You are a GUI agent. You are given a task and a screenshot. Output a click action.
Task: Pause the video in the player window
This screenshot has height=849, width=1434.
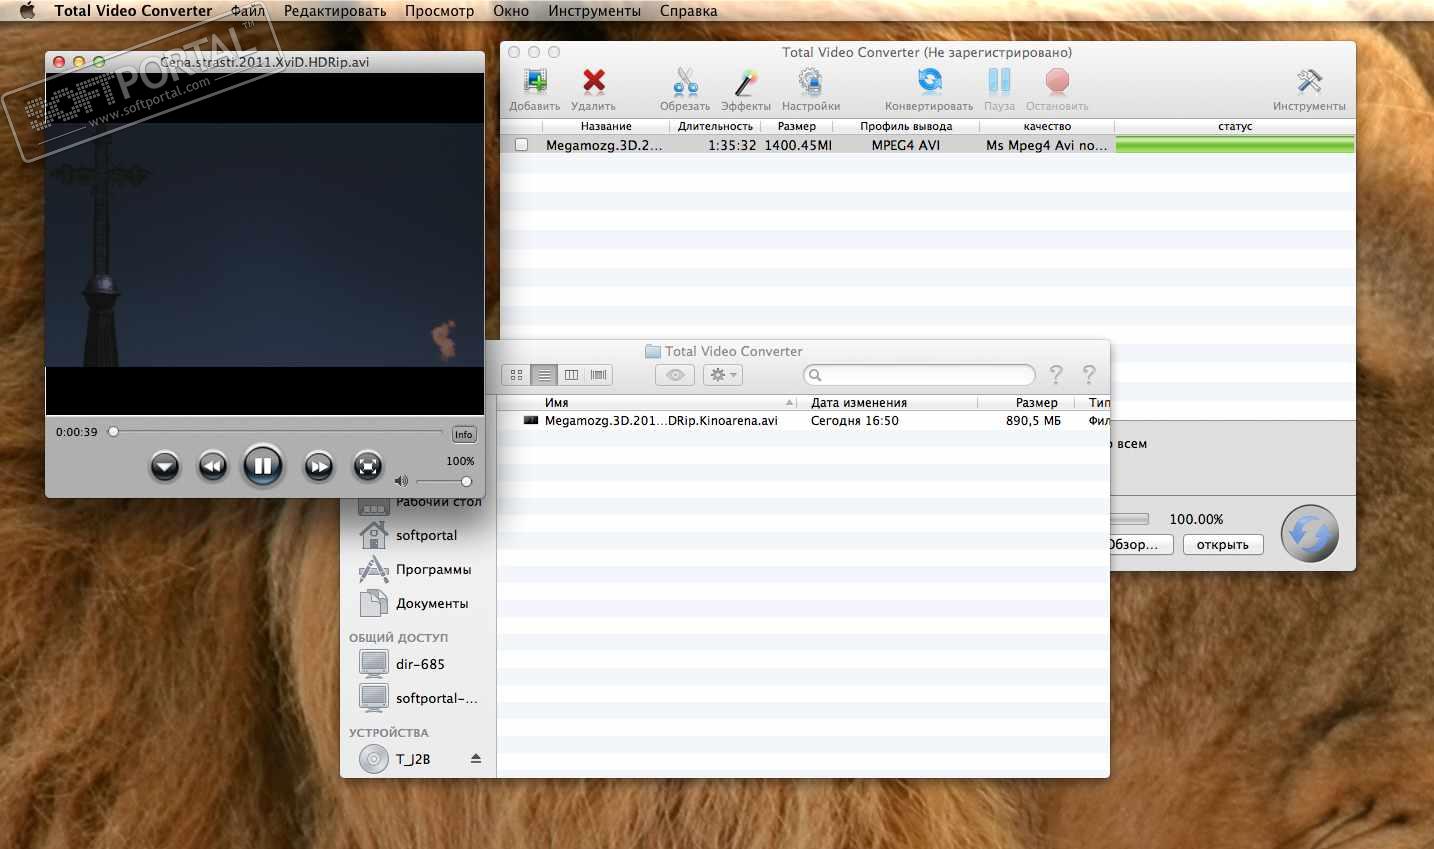coord(263,465)
